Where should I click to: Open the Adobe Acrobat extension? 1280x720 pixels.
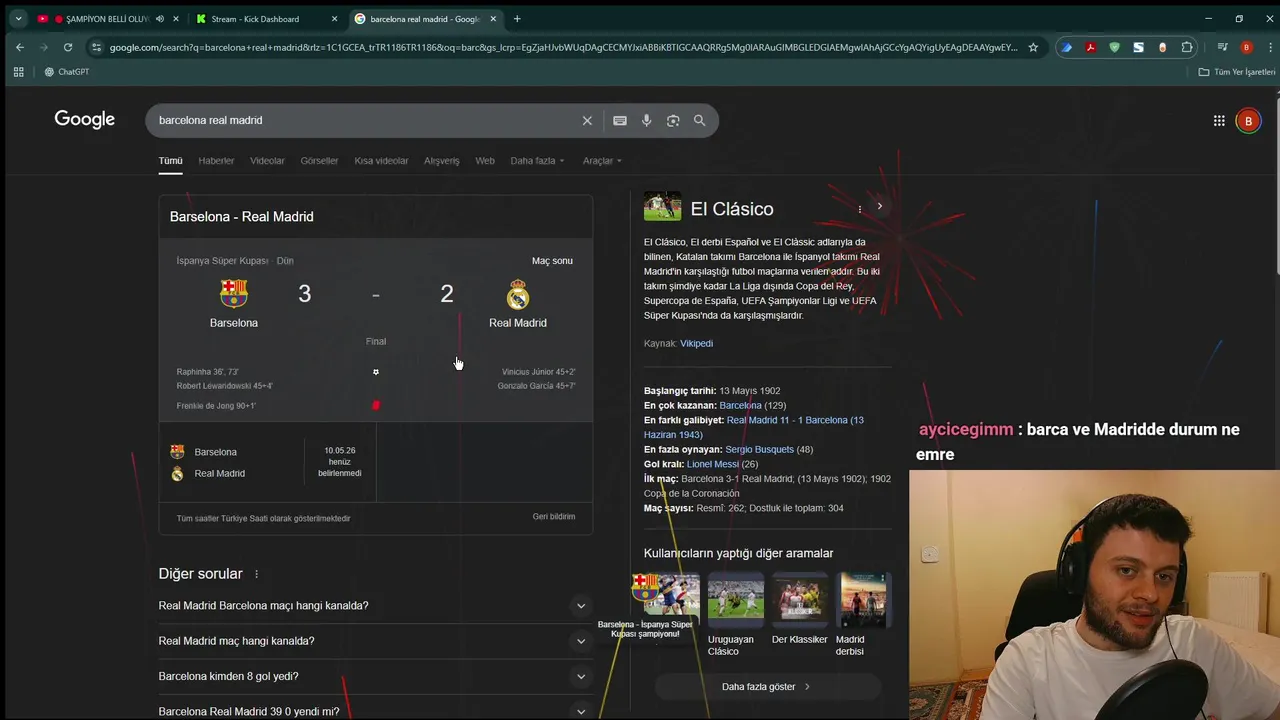pos(1091,47)
